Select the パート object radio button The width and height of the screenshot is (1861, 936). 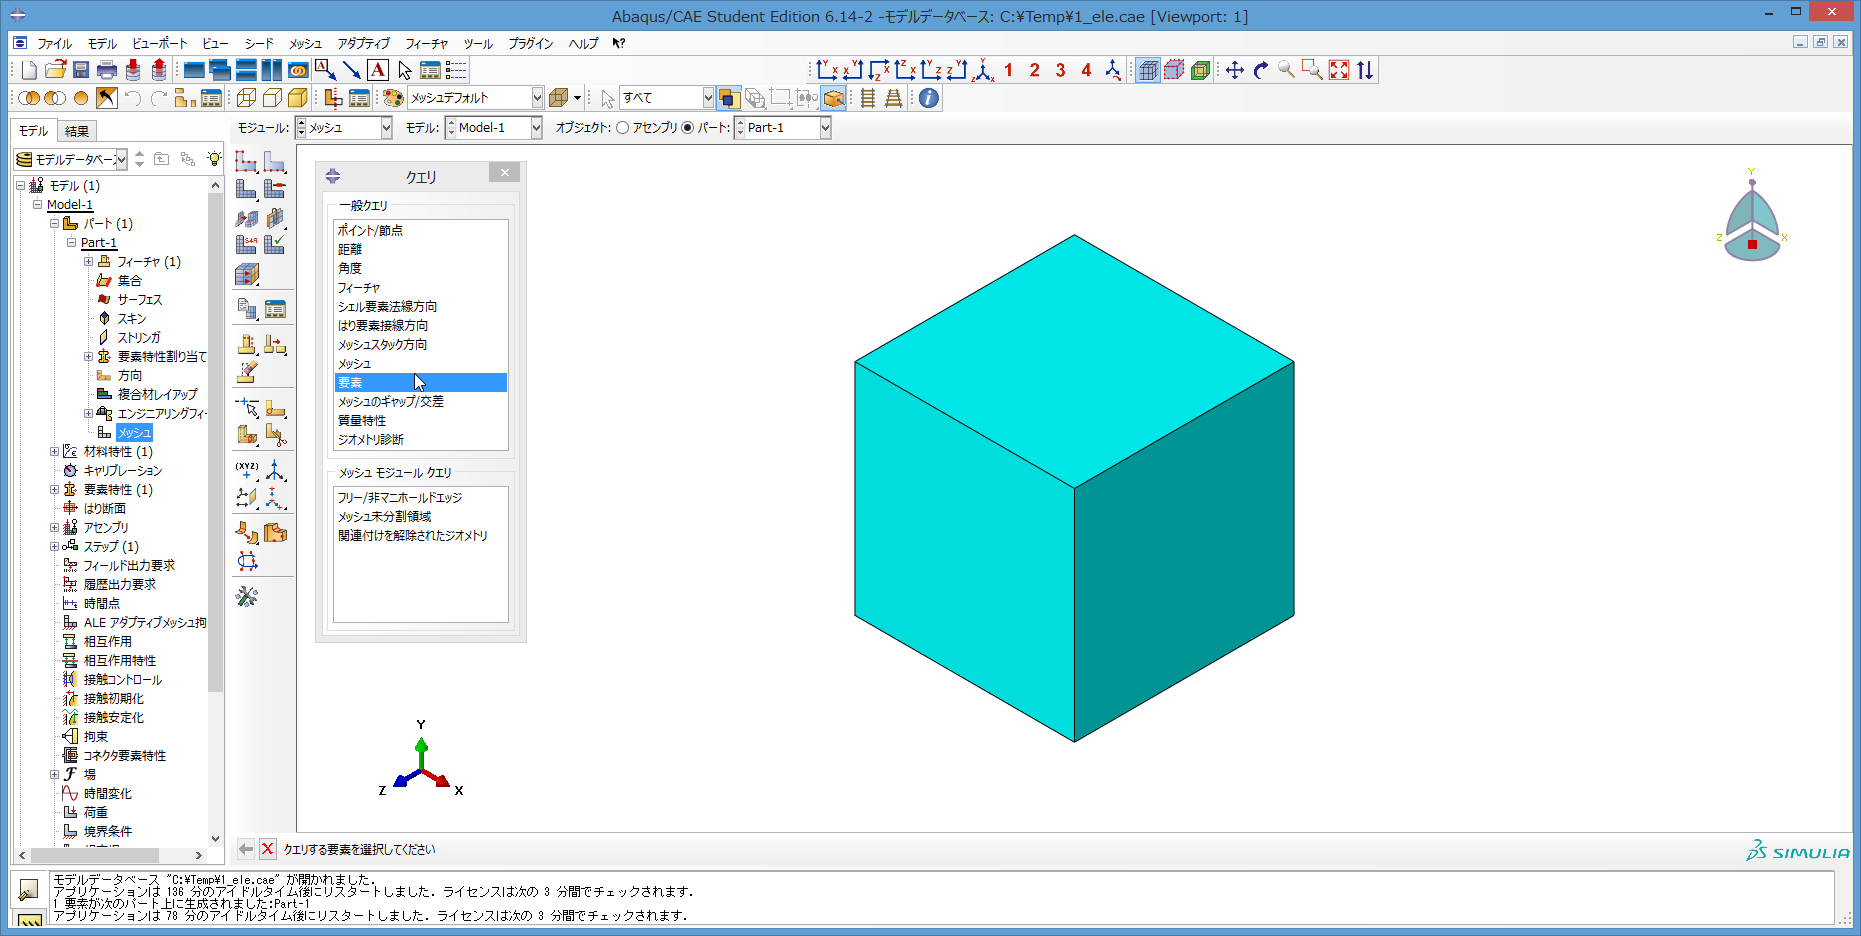688,127
